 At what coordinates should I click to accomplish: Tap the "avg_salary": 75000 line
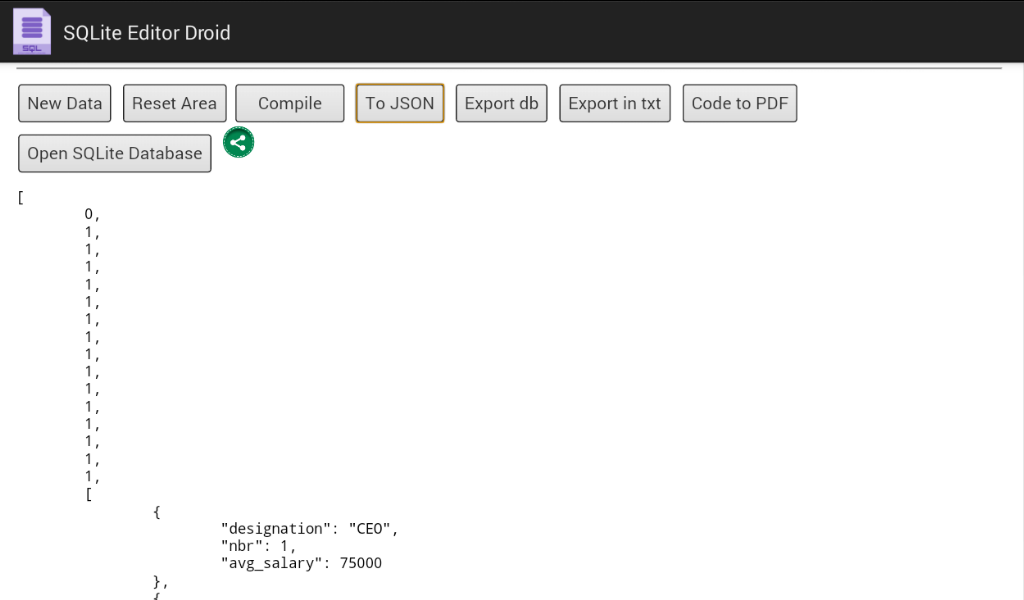tap(301, 564)
